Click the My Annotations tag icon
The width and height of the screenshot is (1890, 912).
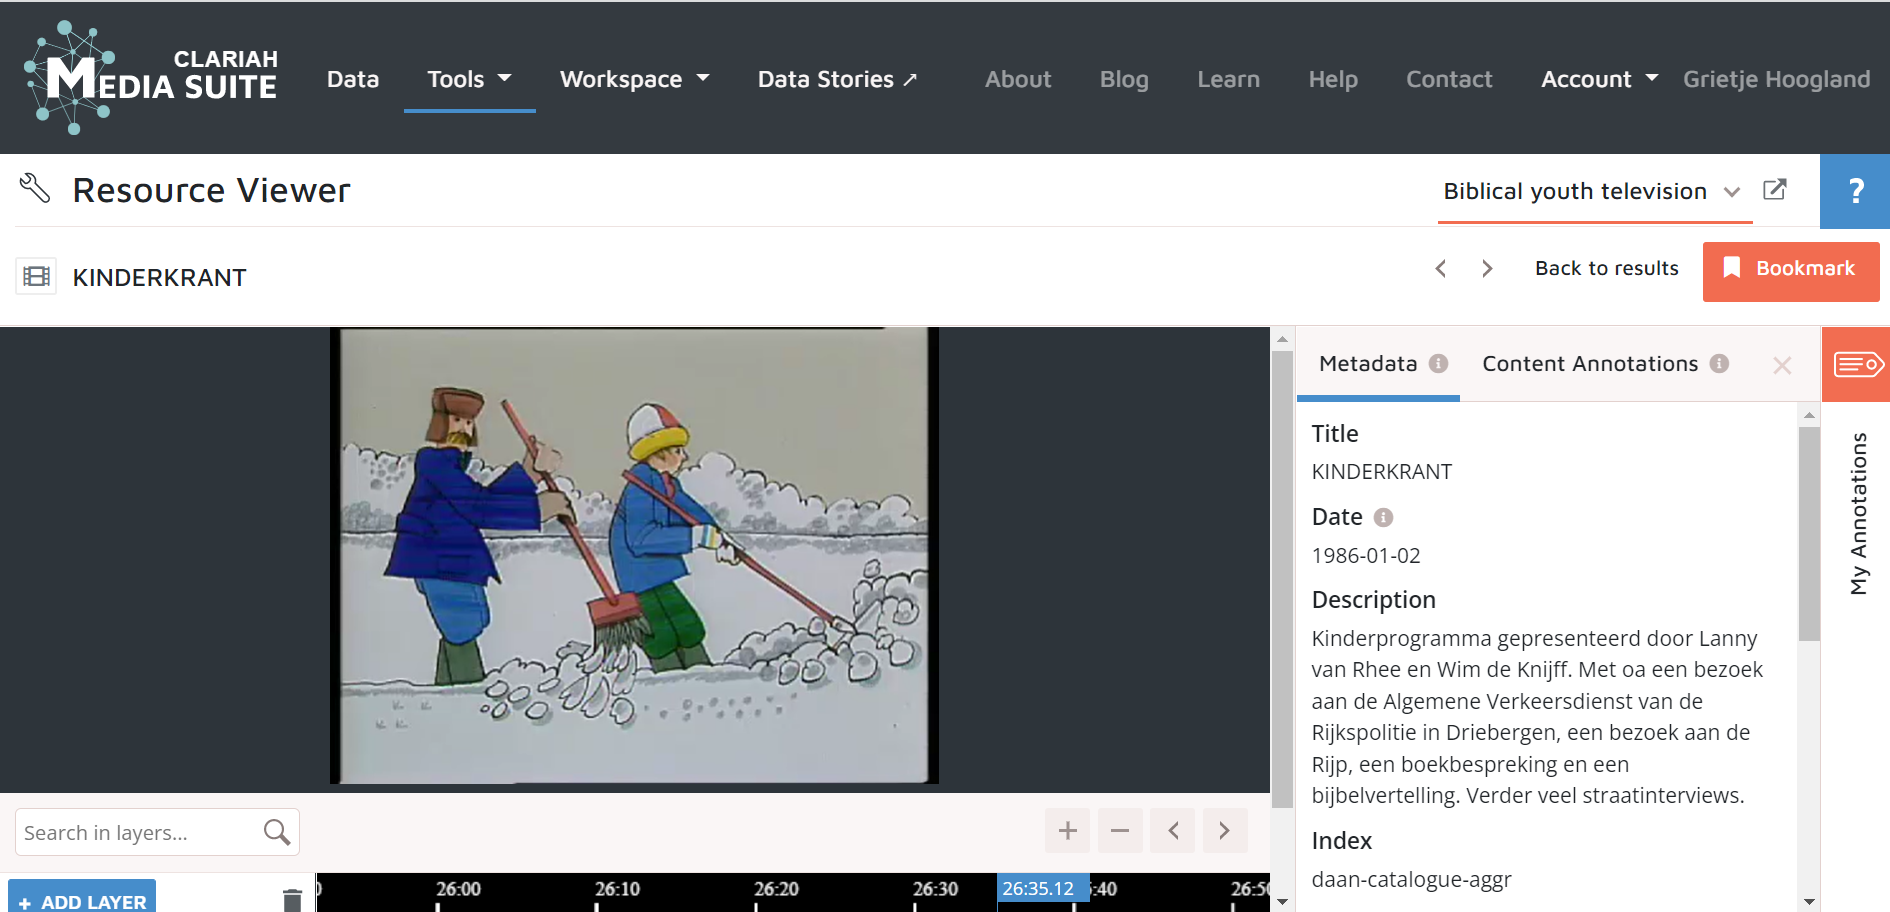pyautogui.click(x=1857, y=365)
